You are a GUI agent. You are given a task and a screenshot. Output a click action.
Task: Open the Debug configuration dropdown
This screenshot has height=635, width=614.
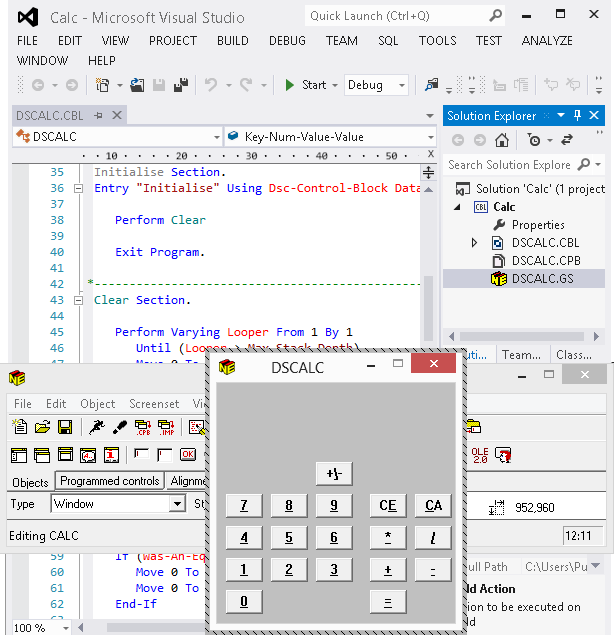tap(376, 86)
